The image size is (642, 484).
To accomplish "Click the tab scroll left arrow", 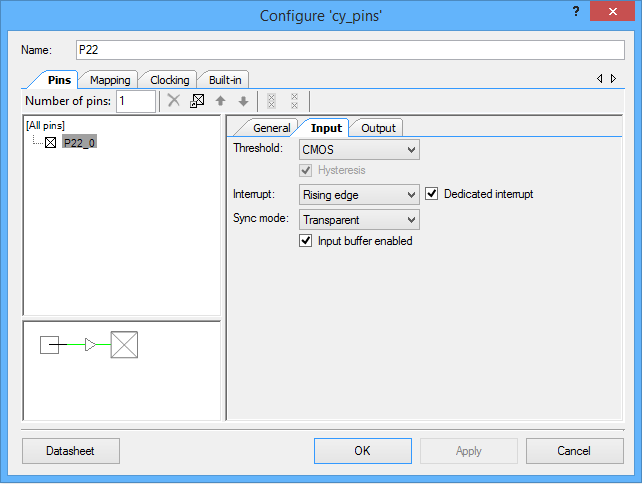I will (x=599, y=78).
